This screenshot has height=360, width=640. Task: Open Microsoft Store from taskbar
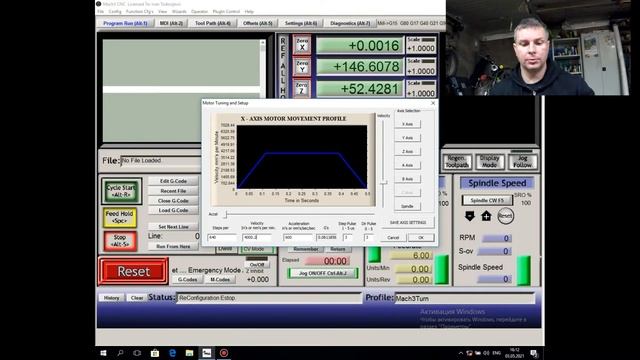click(155, 353)
